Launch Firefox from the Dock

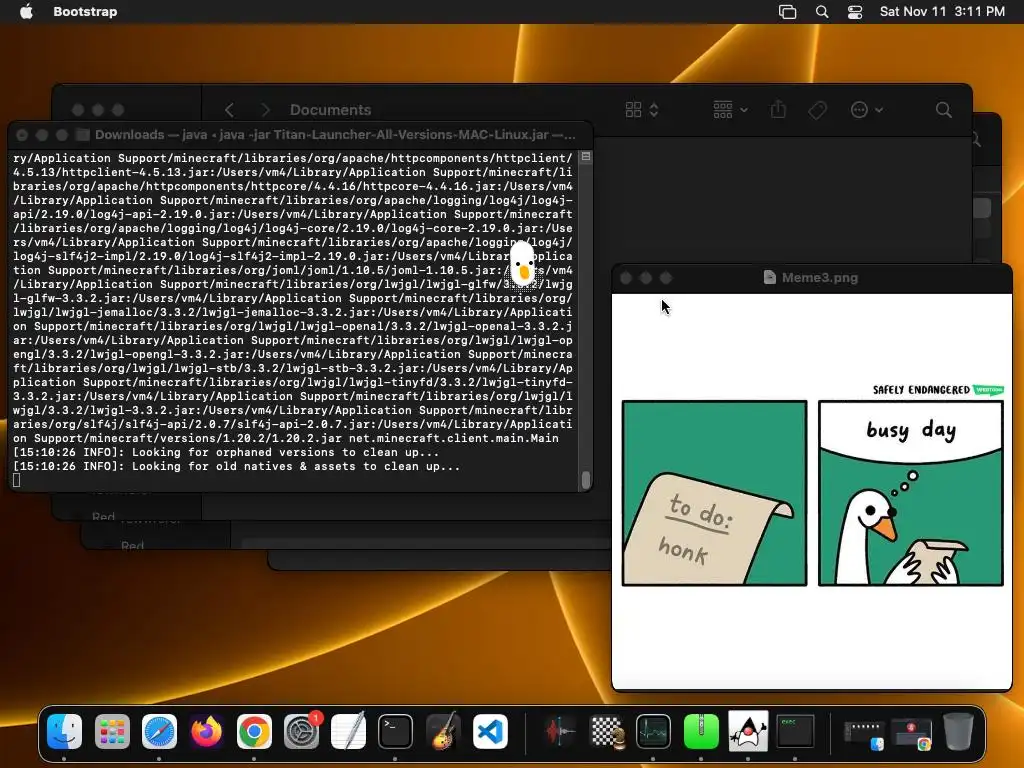(x=206, y=731)
